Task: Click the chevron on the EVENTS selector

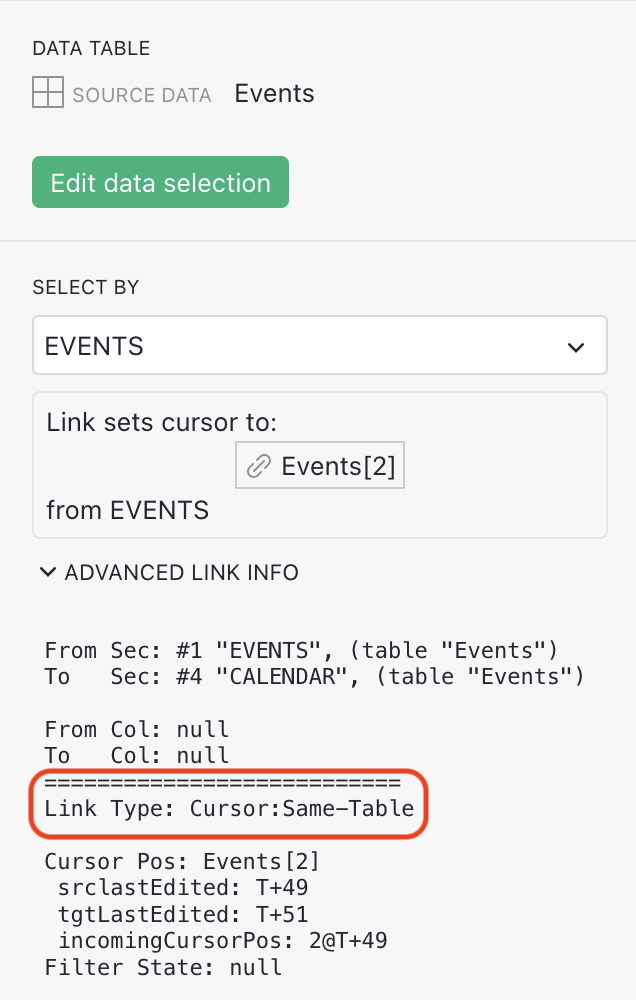Action: [x=576, y=346]
